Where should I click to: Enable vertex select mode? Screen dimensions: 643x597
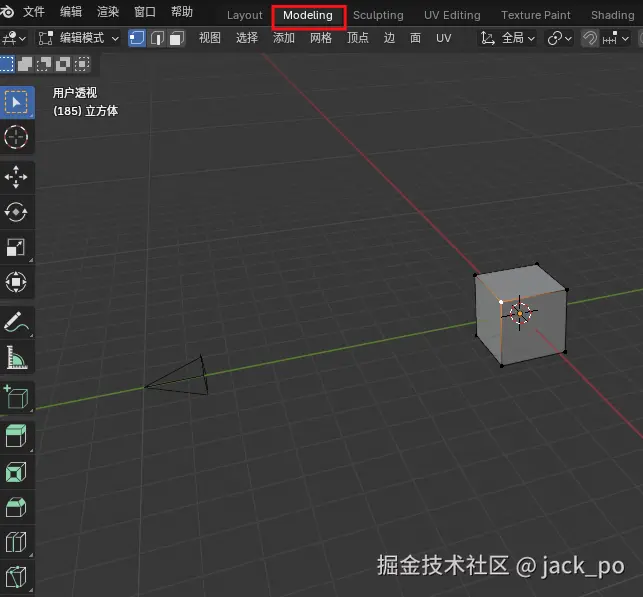137,38
